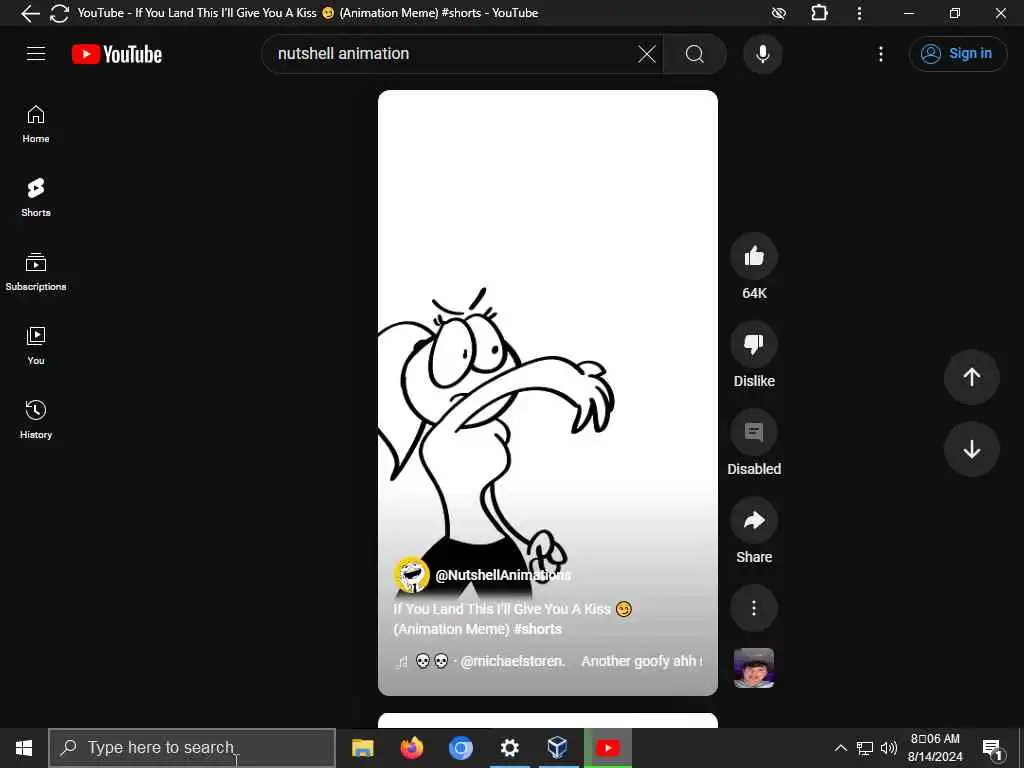Image resolution: width=1024 pixels, height=768 pixels.
Task: Click the #shorts hashtag in title
Action: [x=537, y=629]
